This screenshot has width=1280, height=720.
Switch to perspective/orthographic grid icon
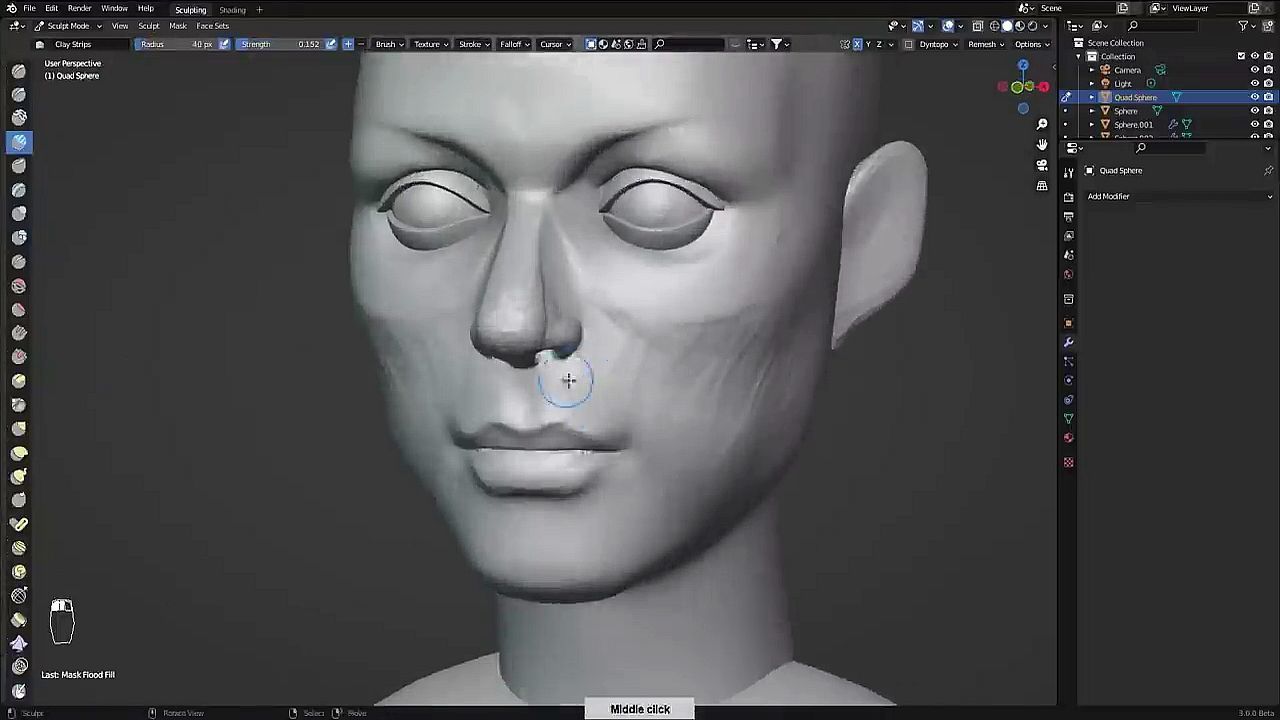(1042, 186)
